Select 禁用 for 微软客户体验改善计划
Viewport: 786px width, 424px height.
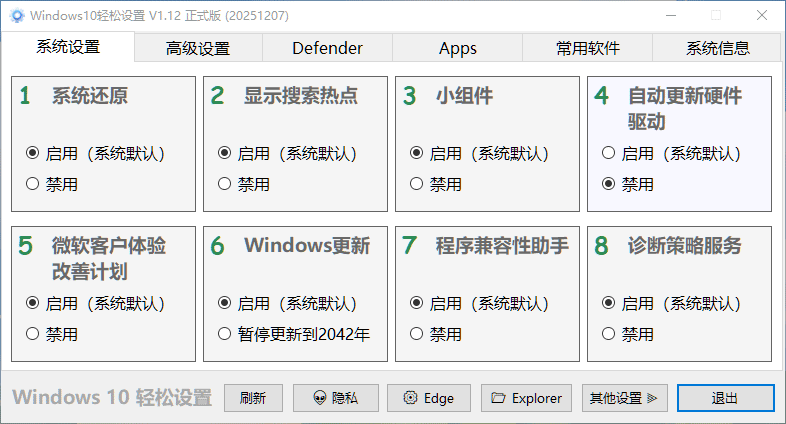[x=33, y=333]
